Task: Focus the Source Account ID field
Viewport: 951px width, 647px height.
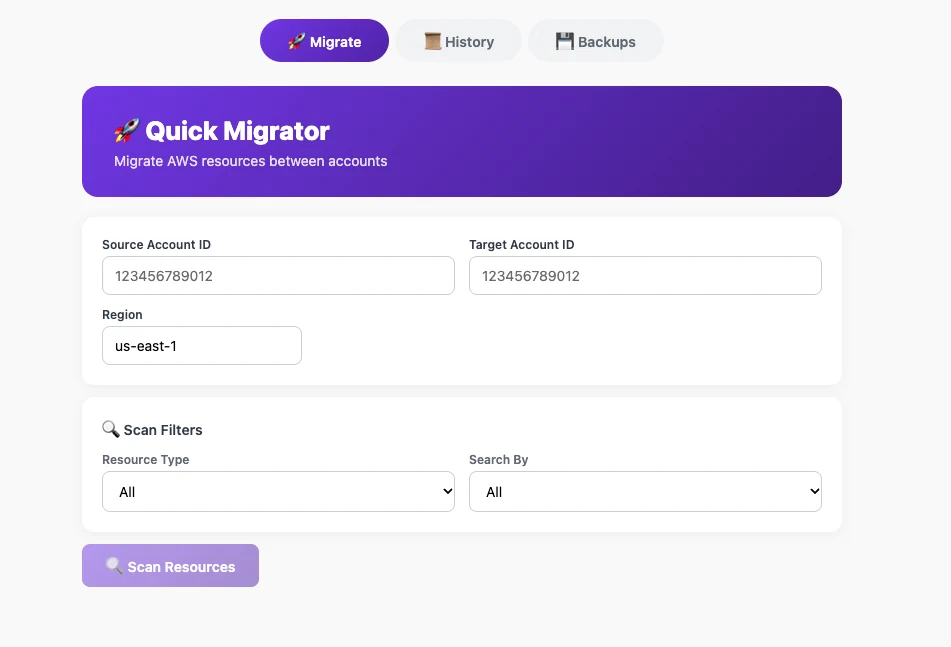Action: tap(278, 276)
